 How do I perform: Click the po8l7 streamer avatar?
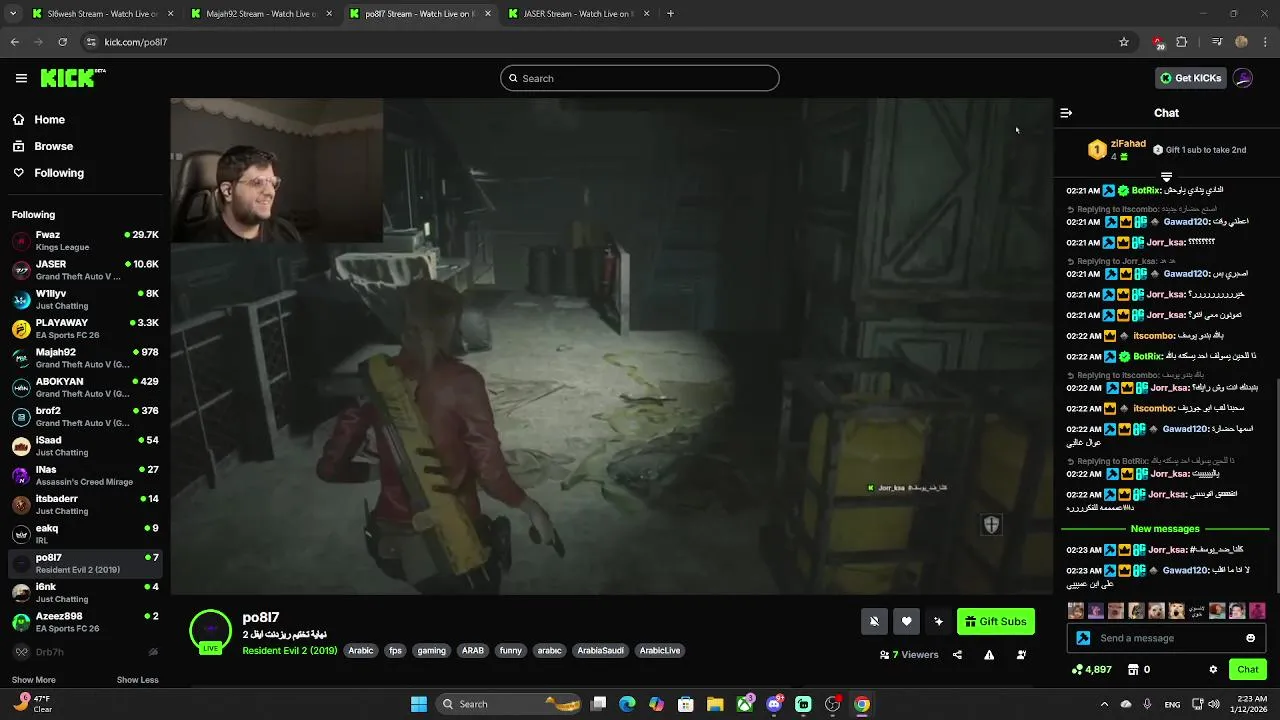point(210,630)
